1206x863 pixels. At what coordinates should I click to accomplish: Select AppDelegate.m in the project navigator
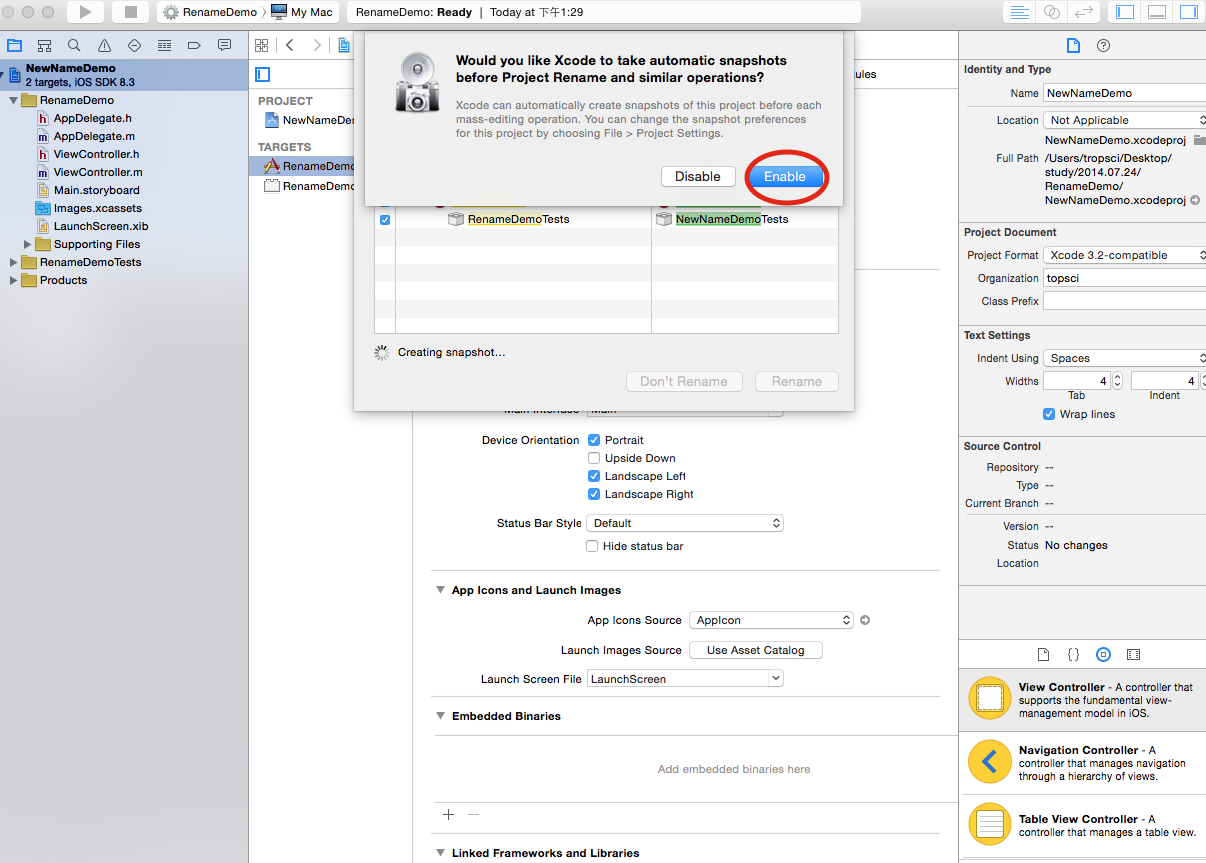pos(94,136)
